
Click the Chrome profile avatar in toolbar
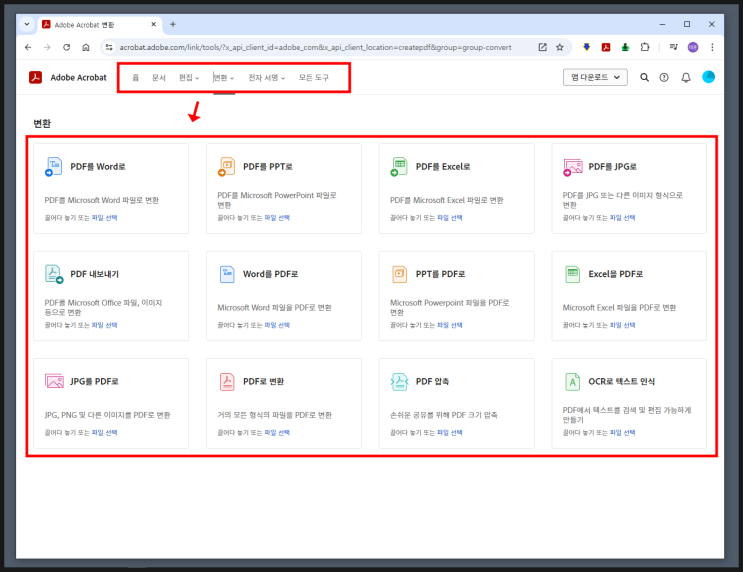point(693,47)
